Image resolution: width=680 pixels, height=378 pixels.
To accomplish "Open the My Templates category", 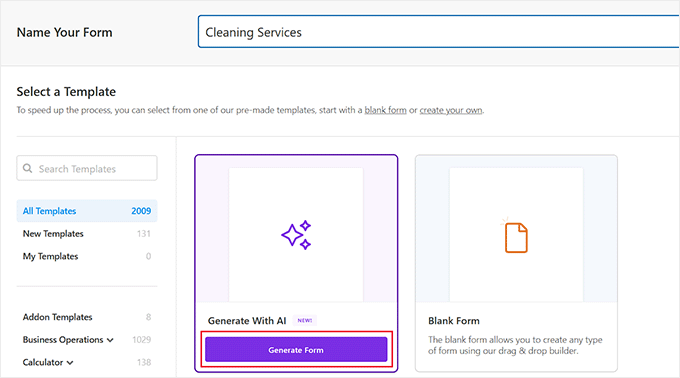I will pos(87,256).
